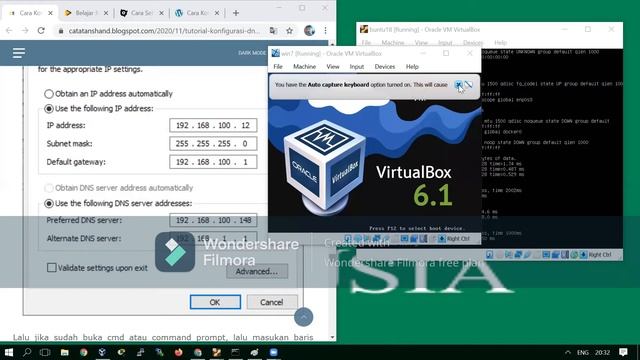The height and width of the screenshot is (360, 640).
Task: Click keyboard capture arrow in win7 status bar
Action: (442, 238)
